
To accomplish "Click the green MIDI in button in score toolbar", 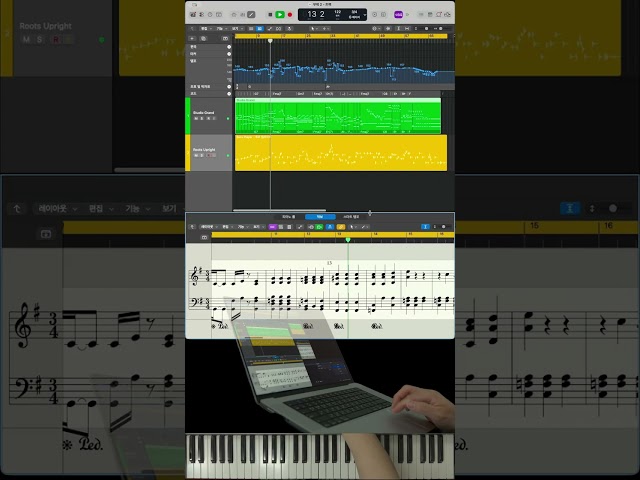I will (319, 227).
